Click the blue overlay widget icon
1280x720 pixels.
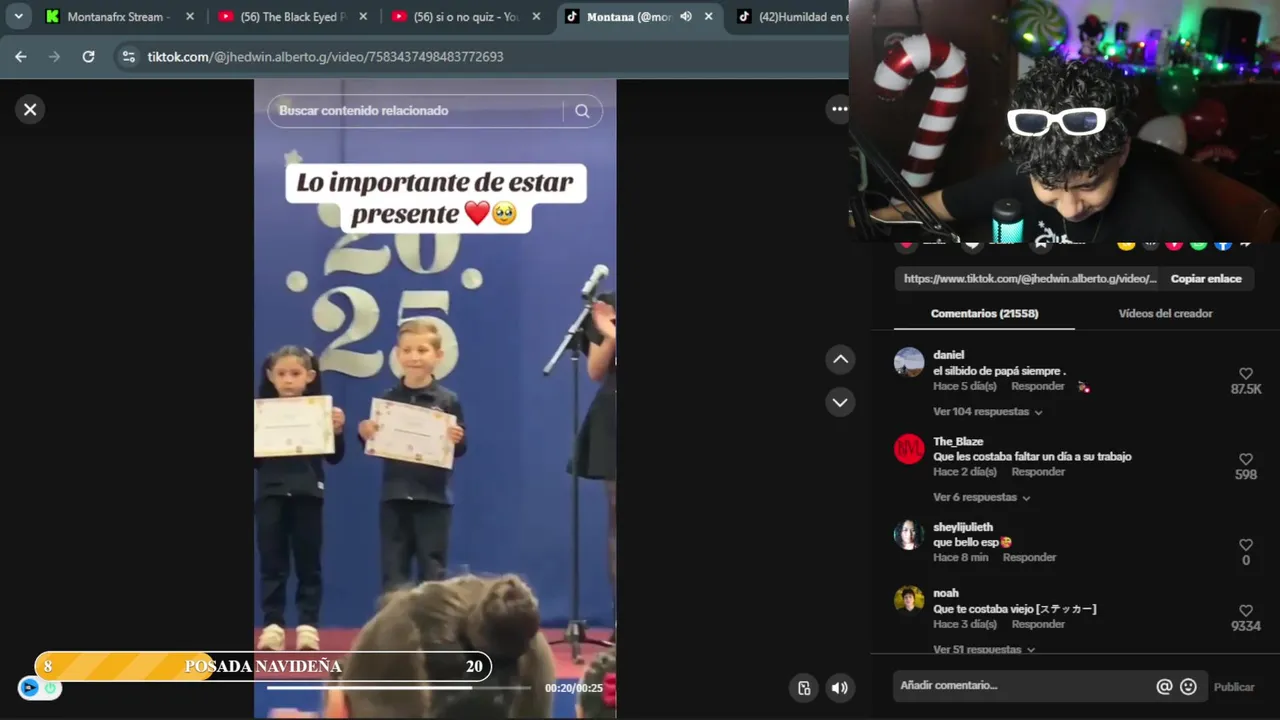pyautogui.click(x=29, y=688)
